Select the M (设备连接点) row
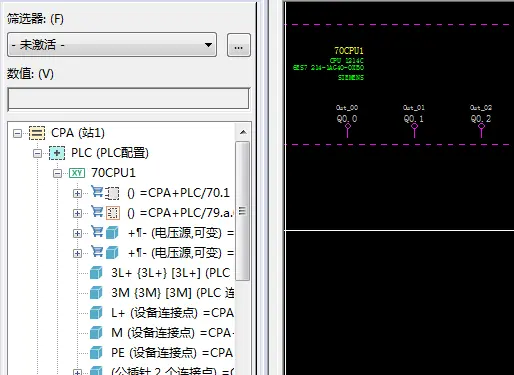The height and width of the screenshot is (375, 514). (172, 333)
